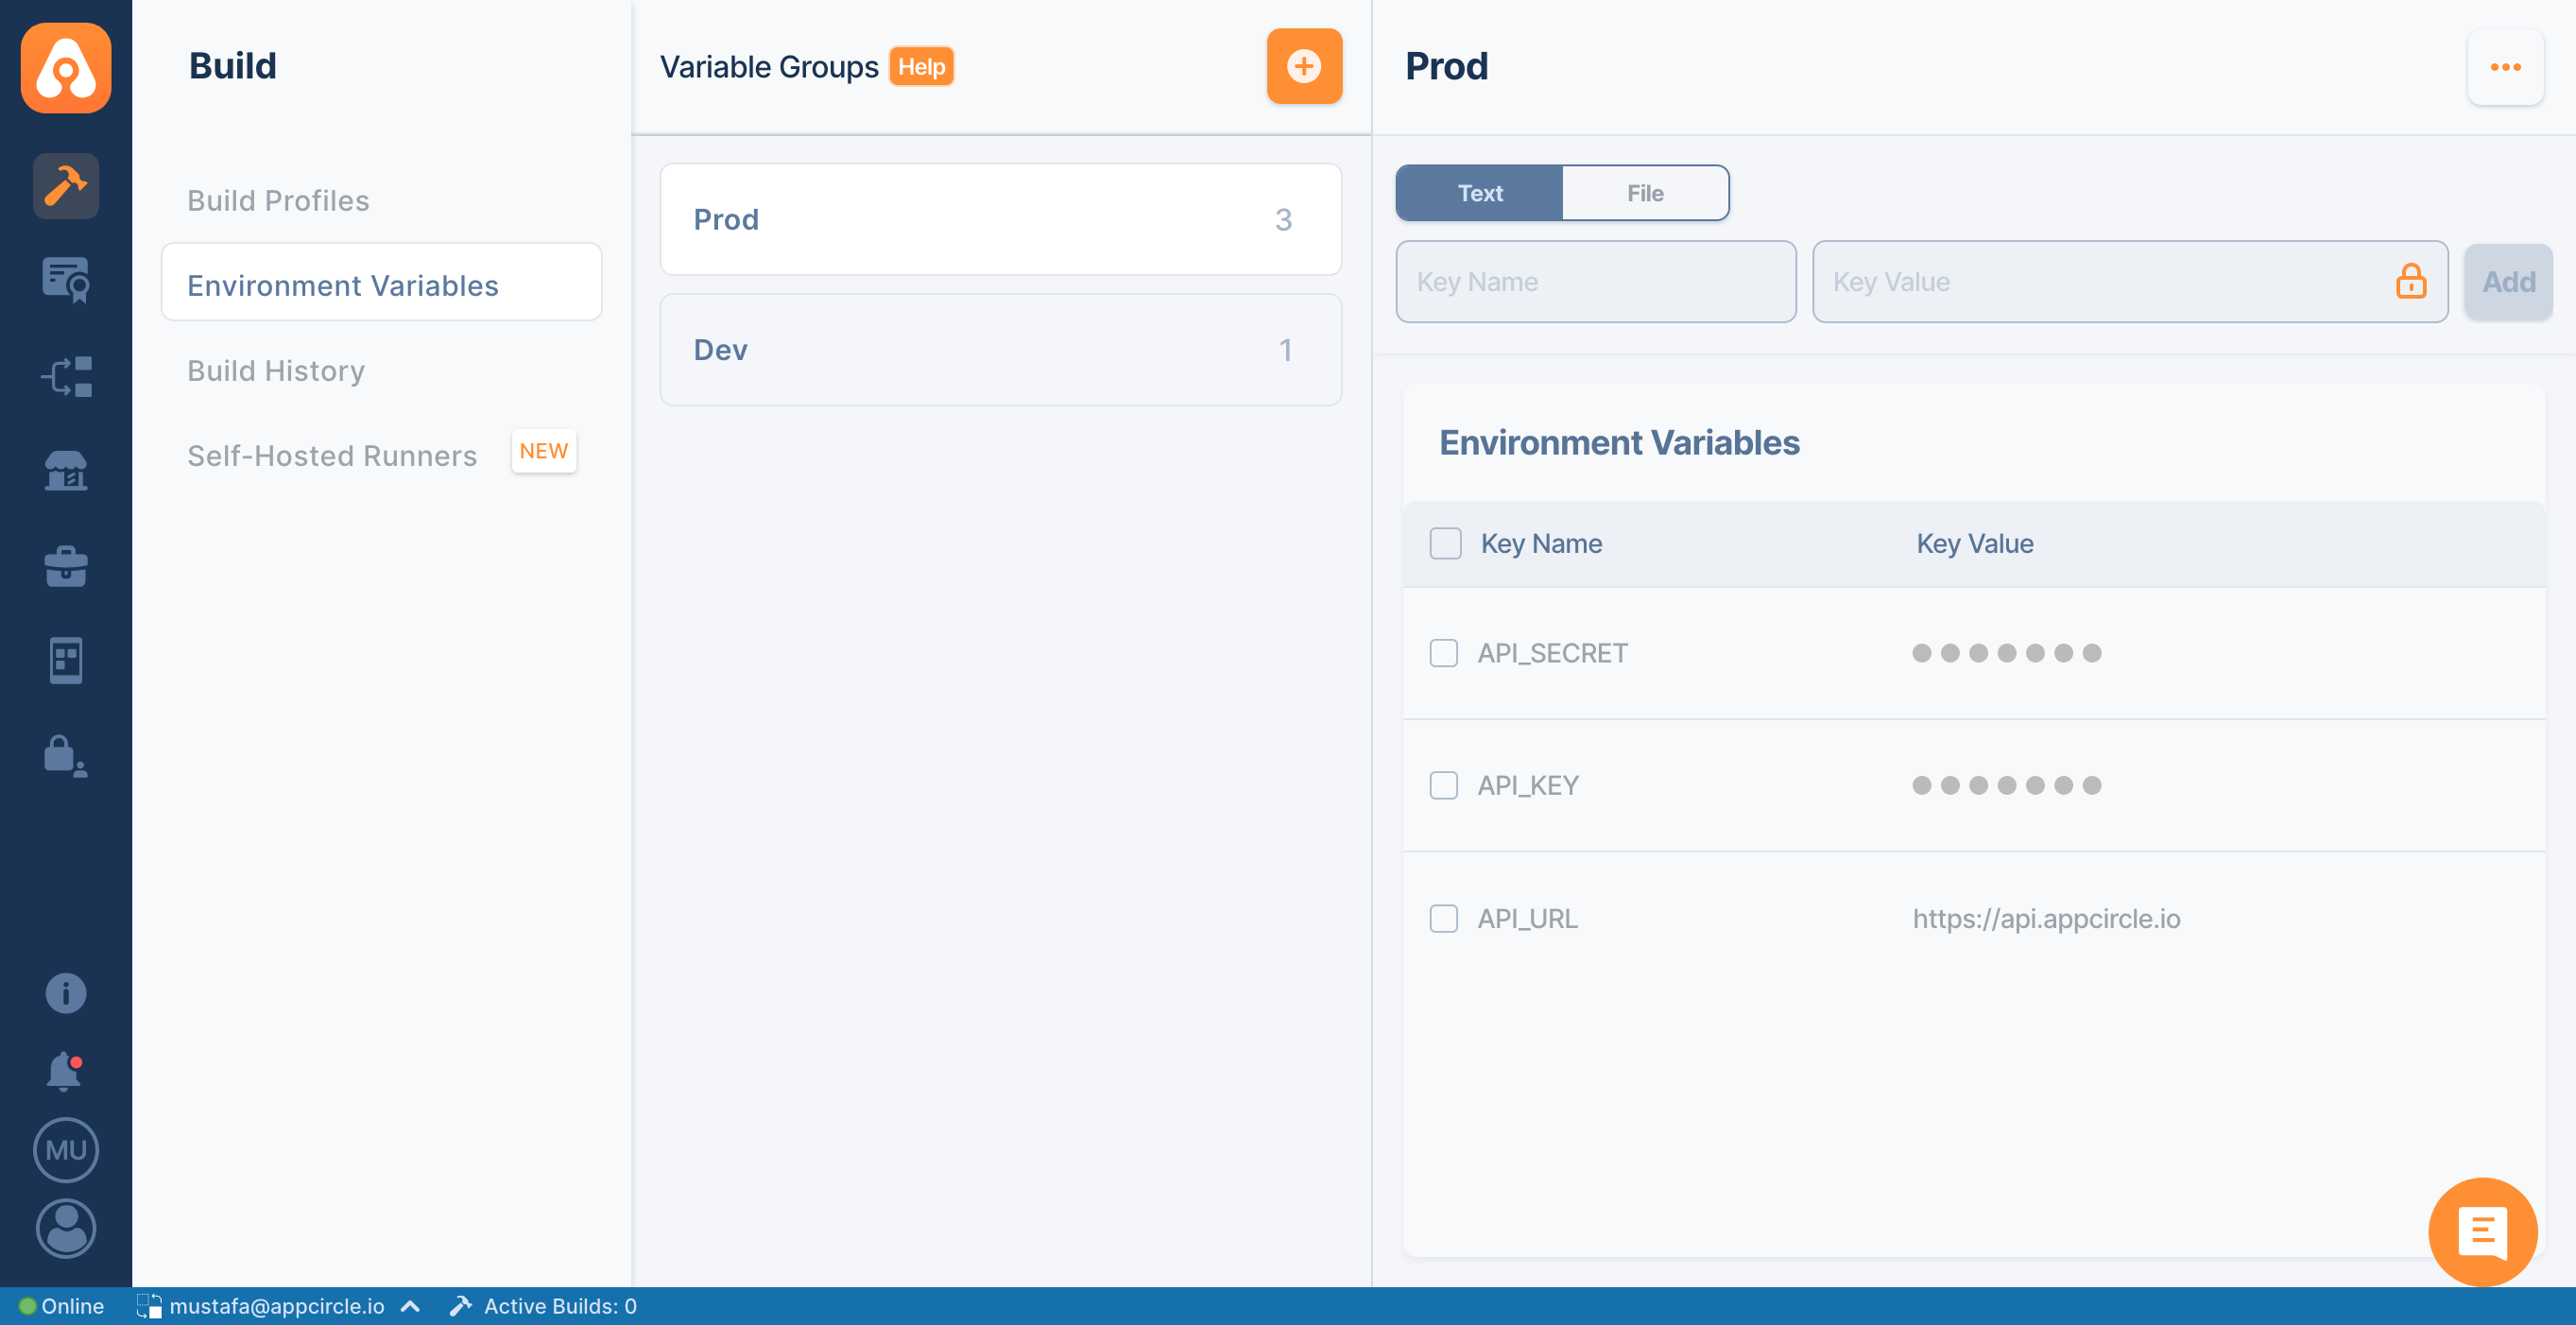
Task: Switch to the Text tab
Action: pos(1480,193)
